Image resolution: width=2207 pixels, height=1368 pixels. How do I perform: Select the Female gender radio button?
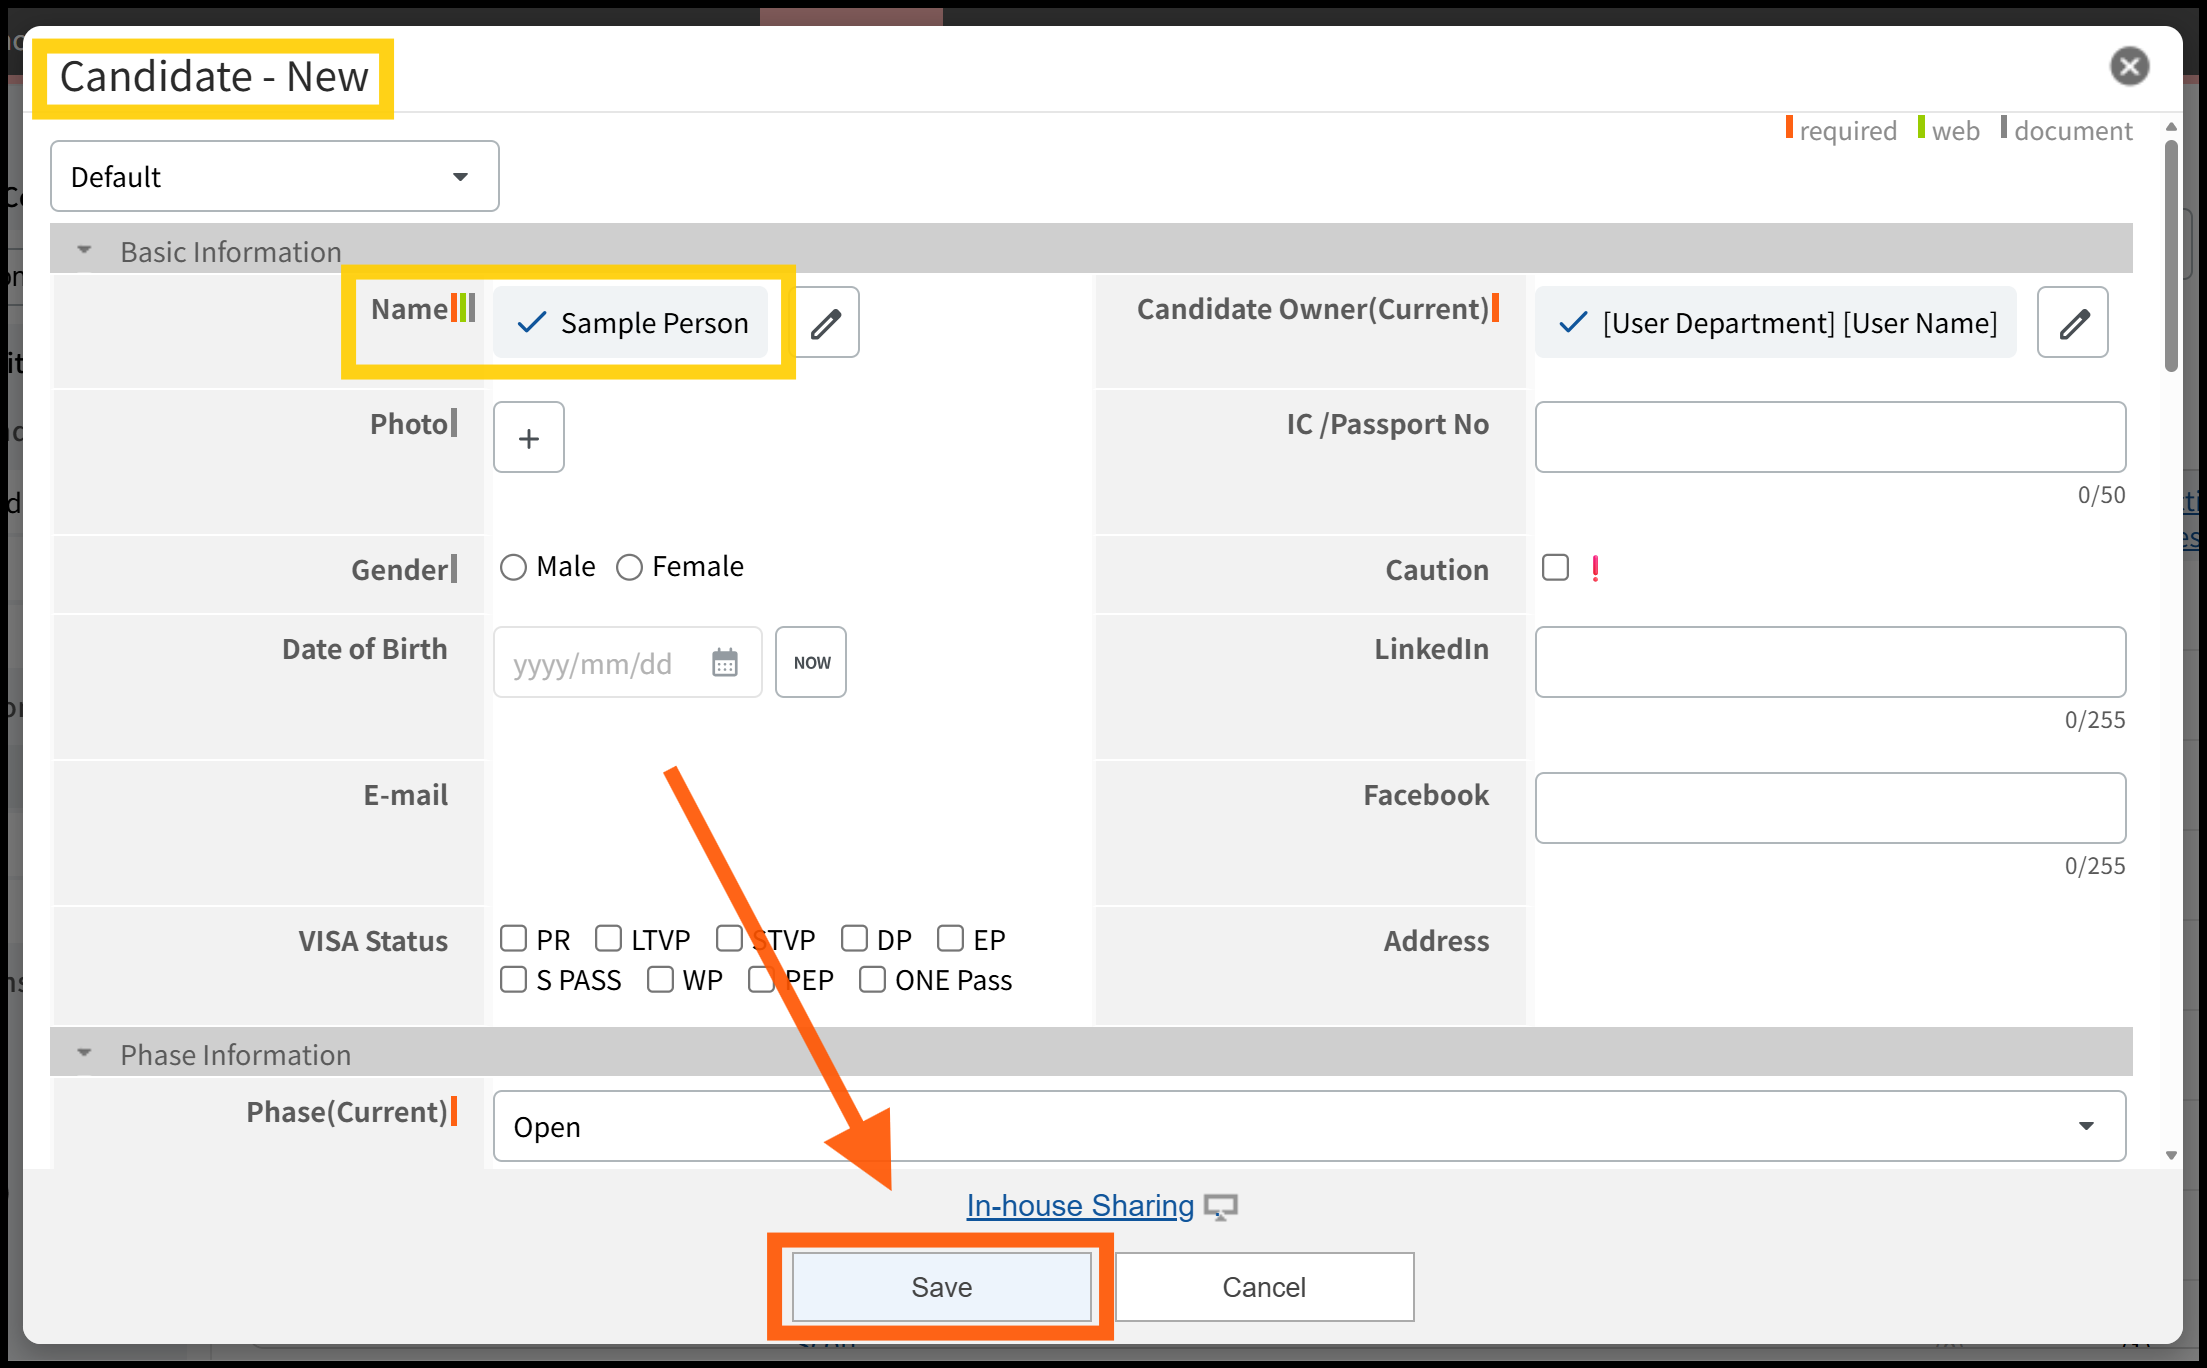pos(629,567)
